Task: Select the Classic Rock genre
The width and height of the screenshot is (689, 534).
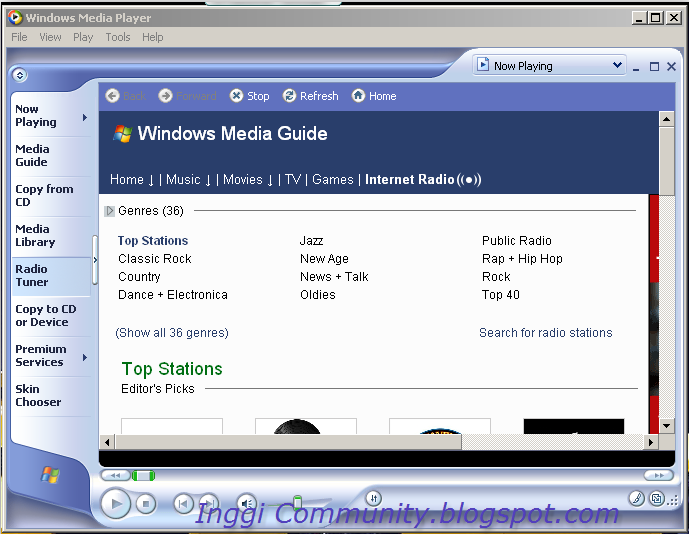Action: click(155, 258)
